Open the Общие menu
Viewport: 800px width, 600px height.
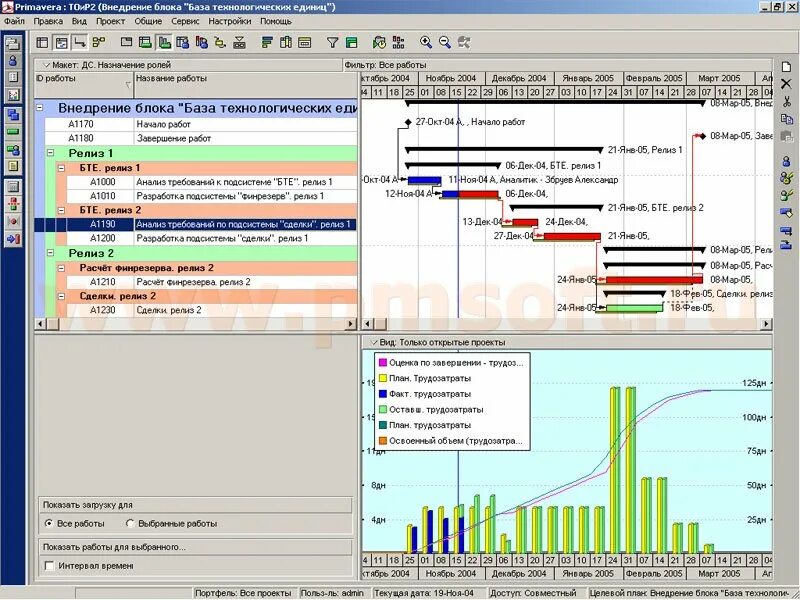click(148, 21)
